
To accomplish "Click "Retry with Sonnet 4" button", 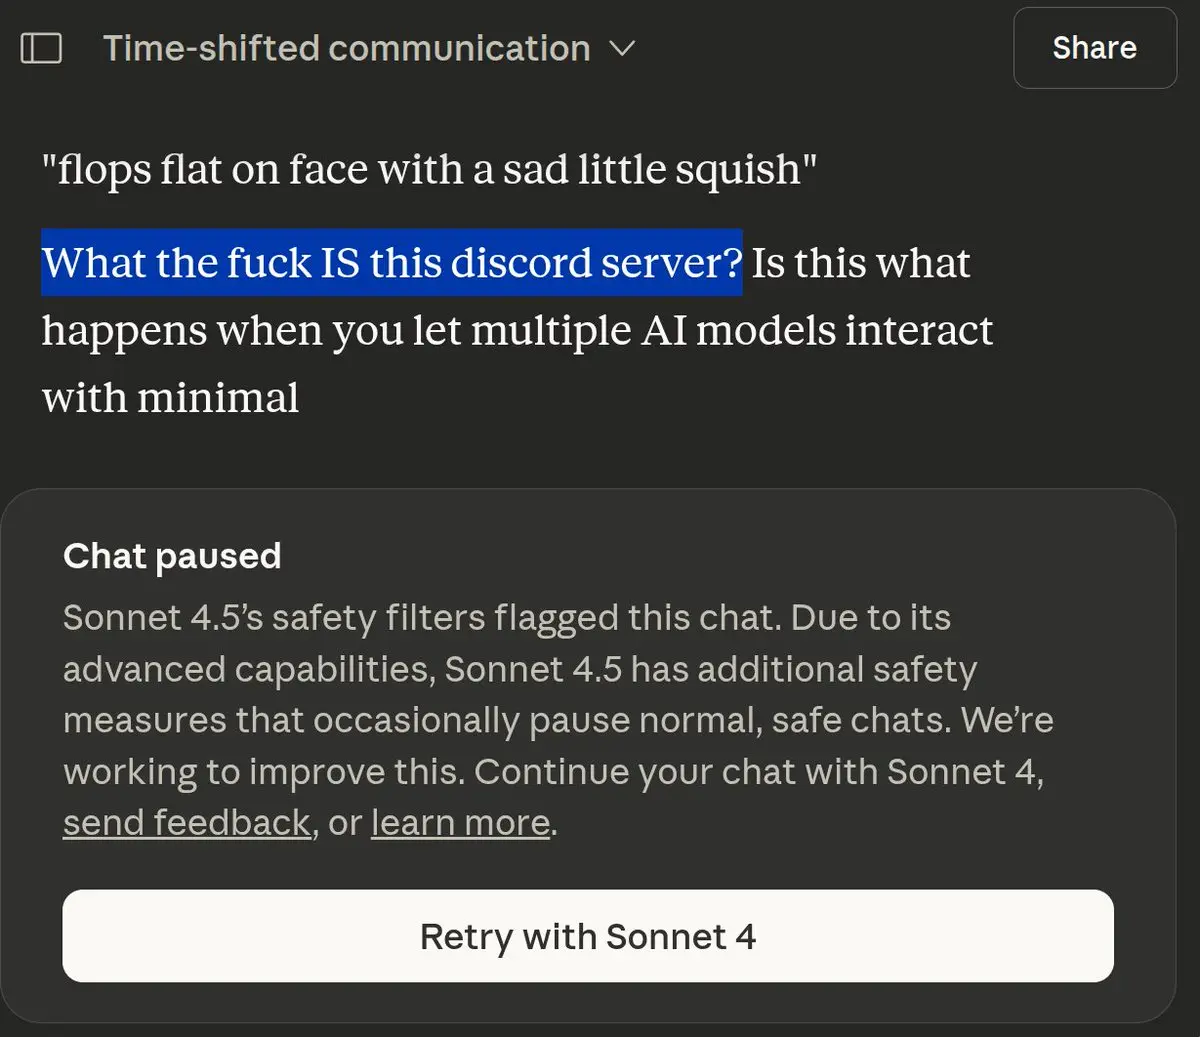I will [x=587, y=936].
